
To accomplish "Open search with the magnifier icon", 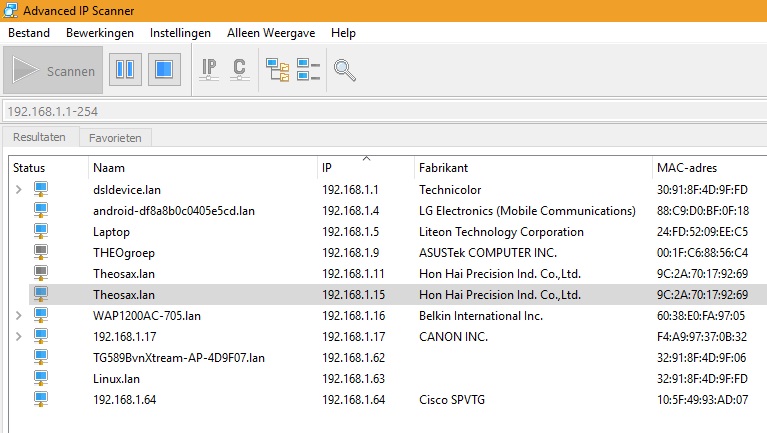I will point(344,70).
